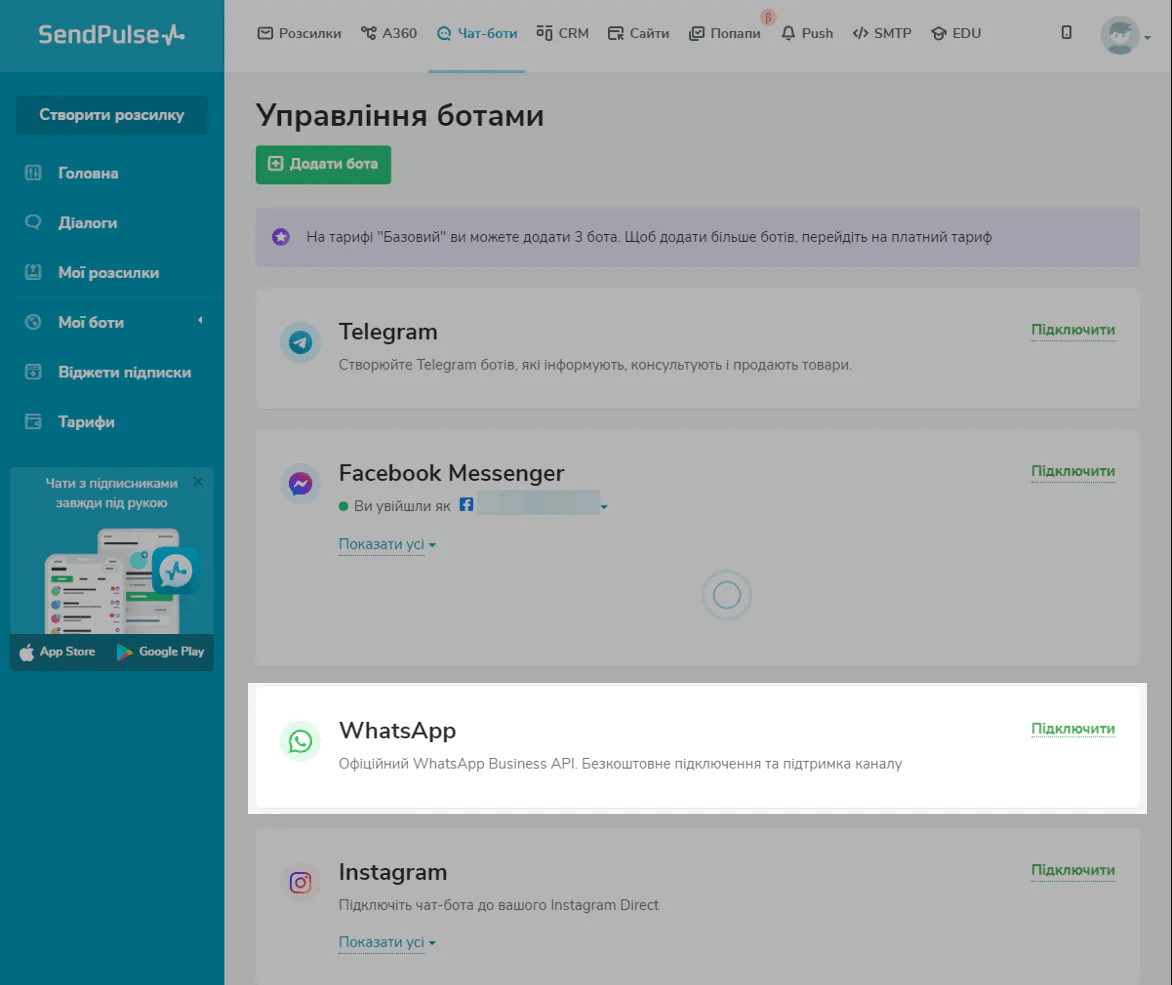Click the 'Додати бота' button
Viewport: 1172px width, 985px height.
323,164
